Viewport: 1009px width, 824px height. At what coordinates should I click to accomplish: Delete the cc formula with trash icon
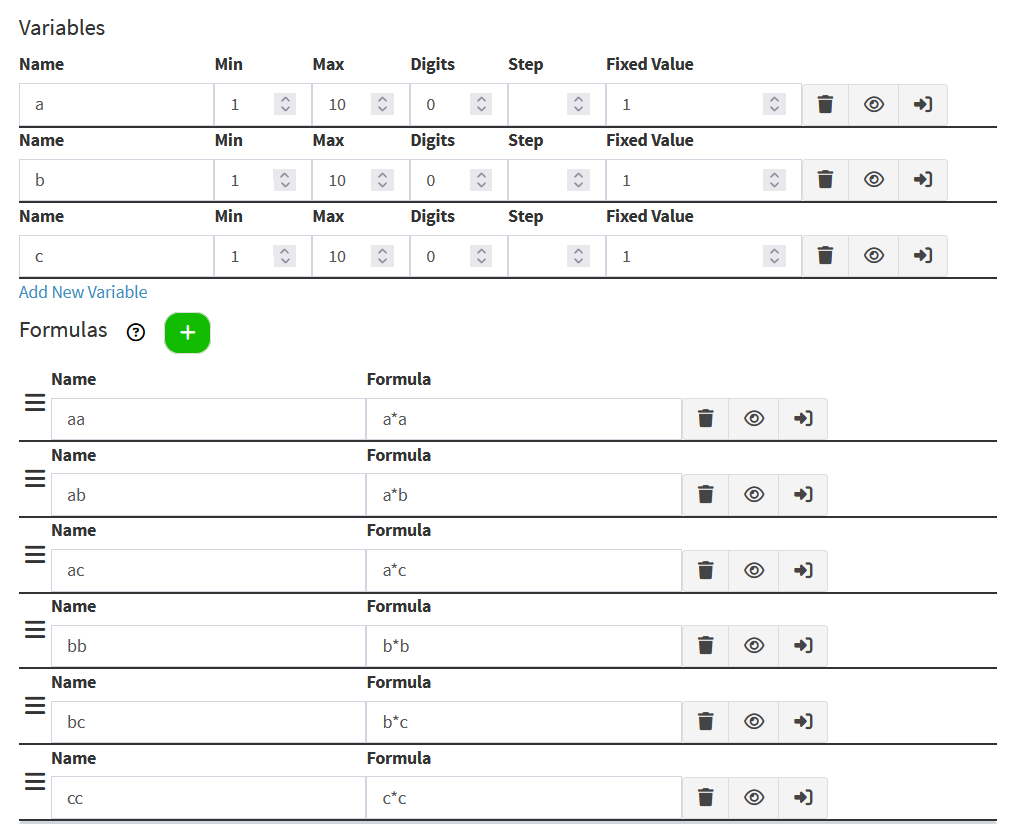tap(705, 797)
